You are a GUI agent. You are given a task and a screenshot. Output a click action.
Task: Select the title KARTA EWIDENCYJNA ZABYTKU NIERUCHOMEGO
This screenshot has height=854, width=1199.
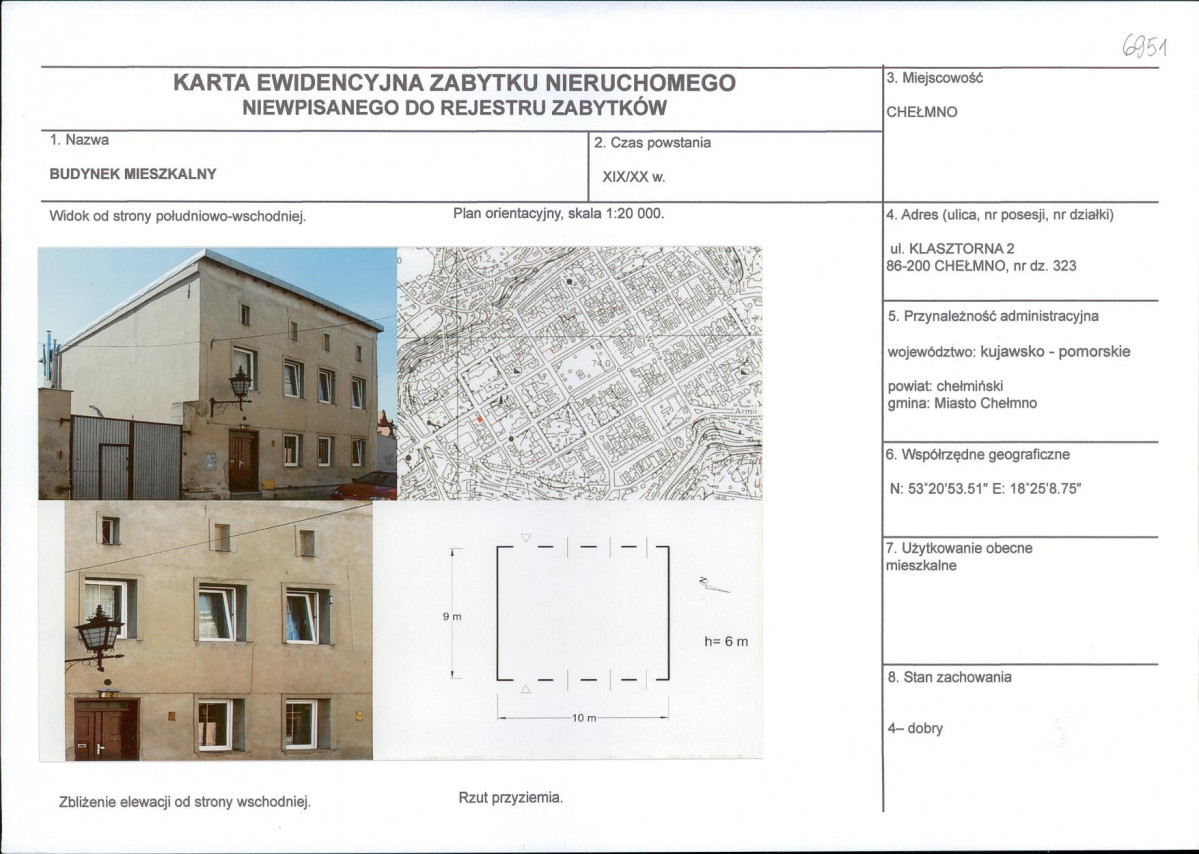click(455, 85)
